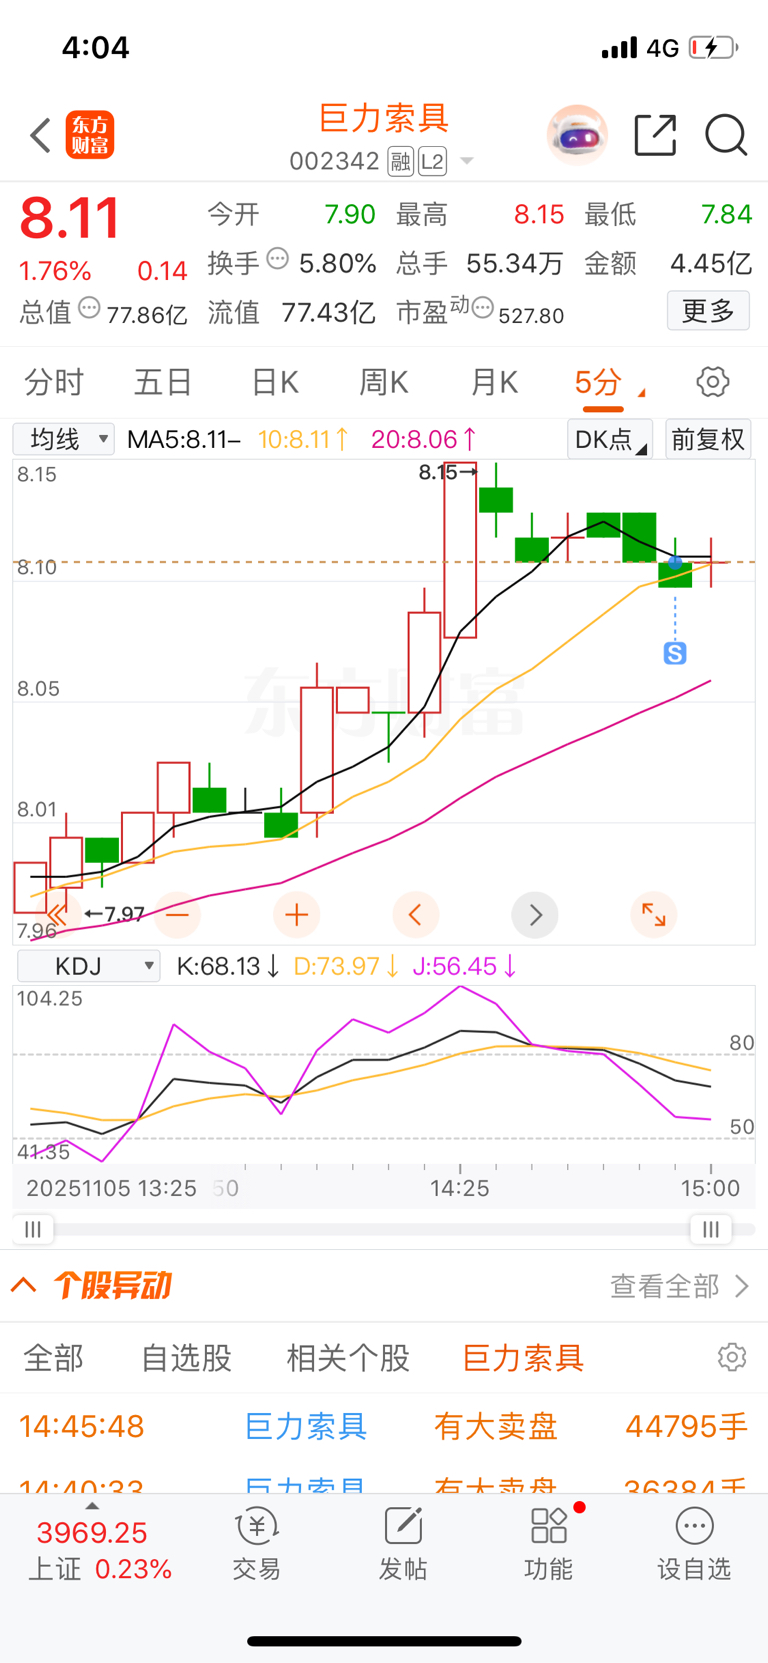Select 全部 filter tab
The height and width of the screenshot is (1663, 768).
(x=54, y=1358)
